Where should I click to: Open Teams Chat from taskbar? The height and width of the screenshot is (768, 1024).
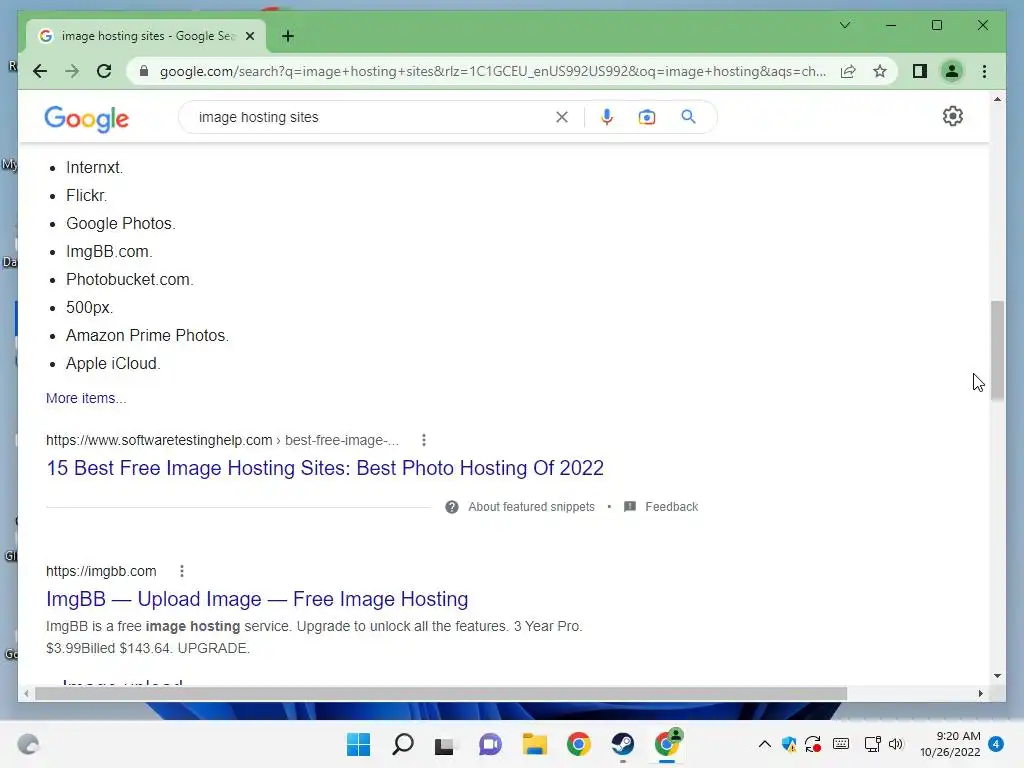tap(490, 744)
